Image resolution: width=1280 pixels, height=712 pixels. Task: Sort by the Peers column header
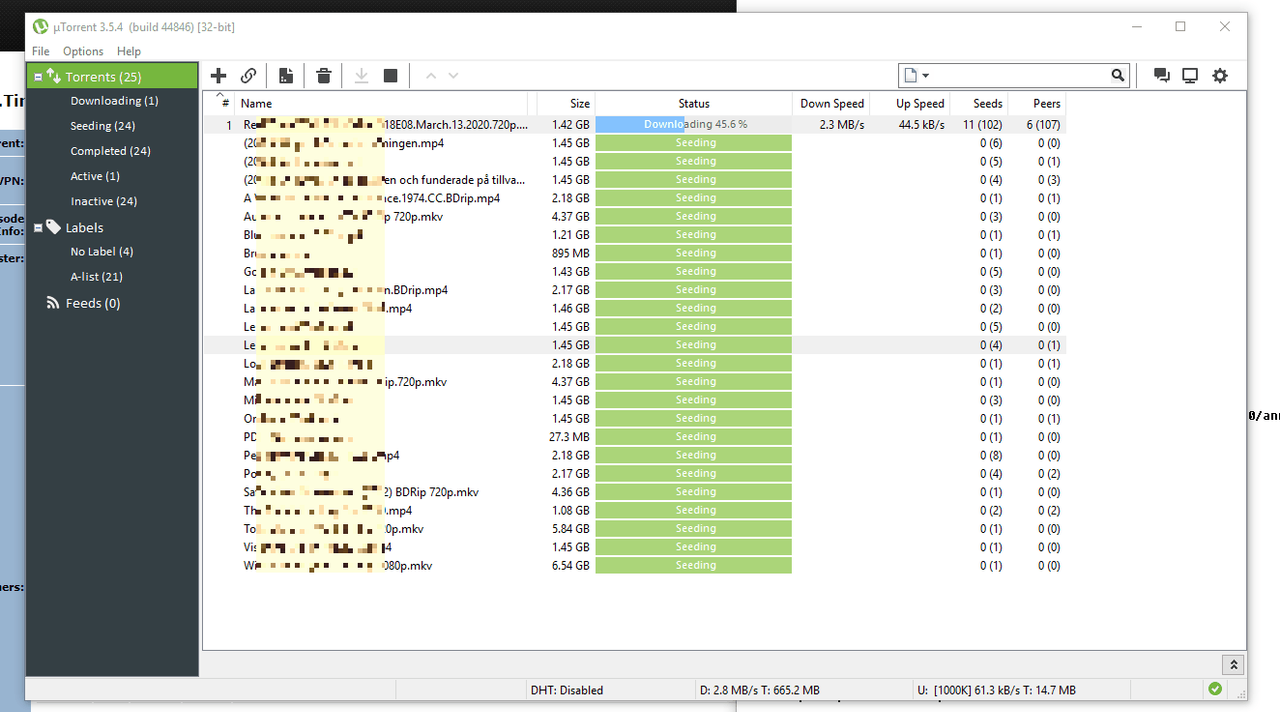click(1036, 103)
